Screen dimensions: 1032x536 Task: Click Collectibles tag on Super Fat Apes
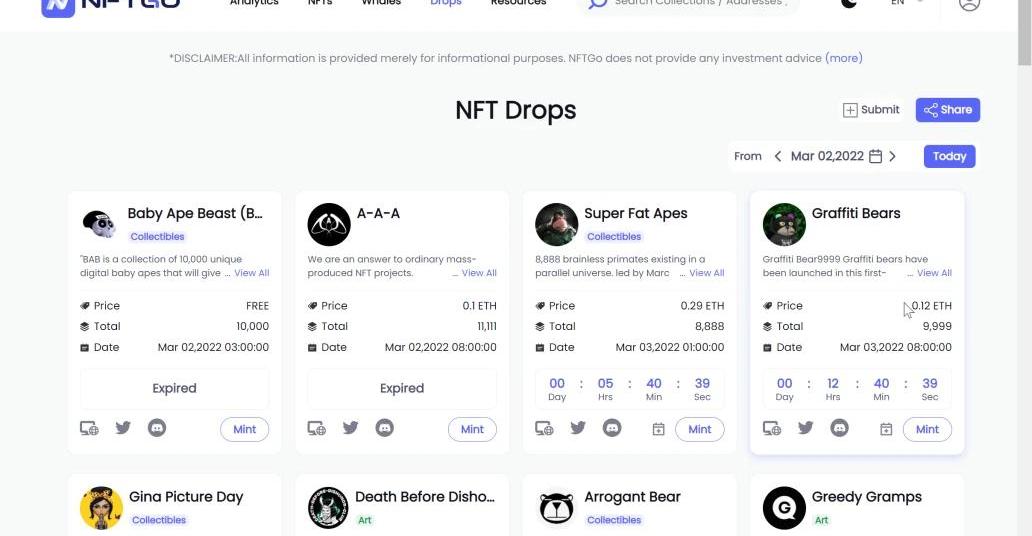(x=614, y=236)
